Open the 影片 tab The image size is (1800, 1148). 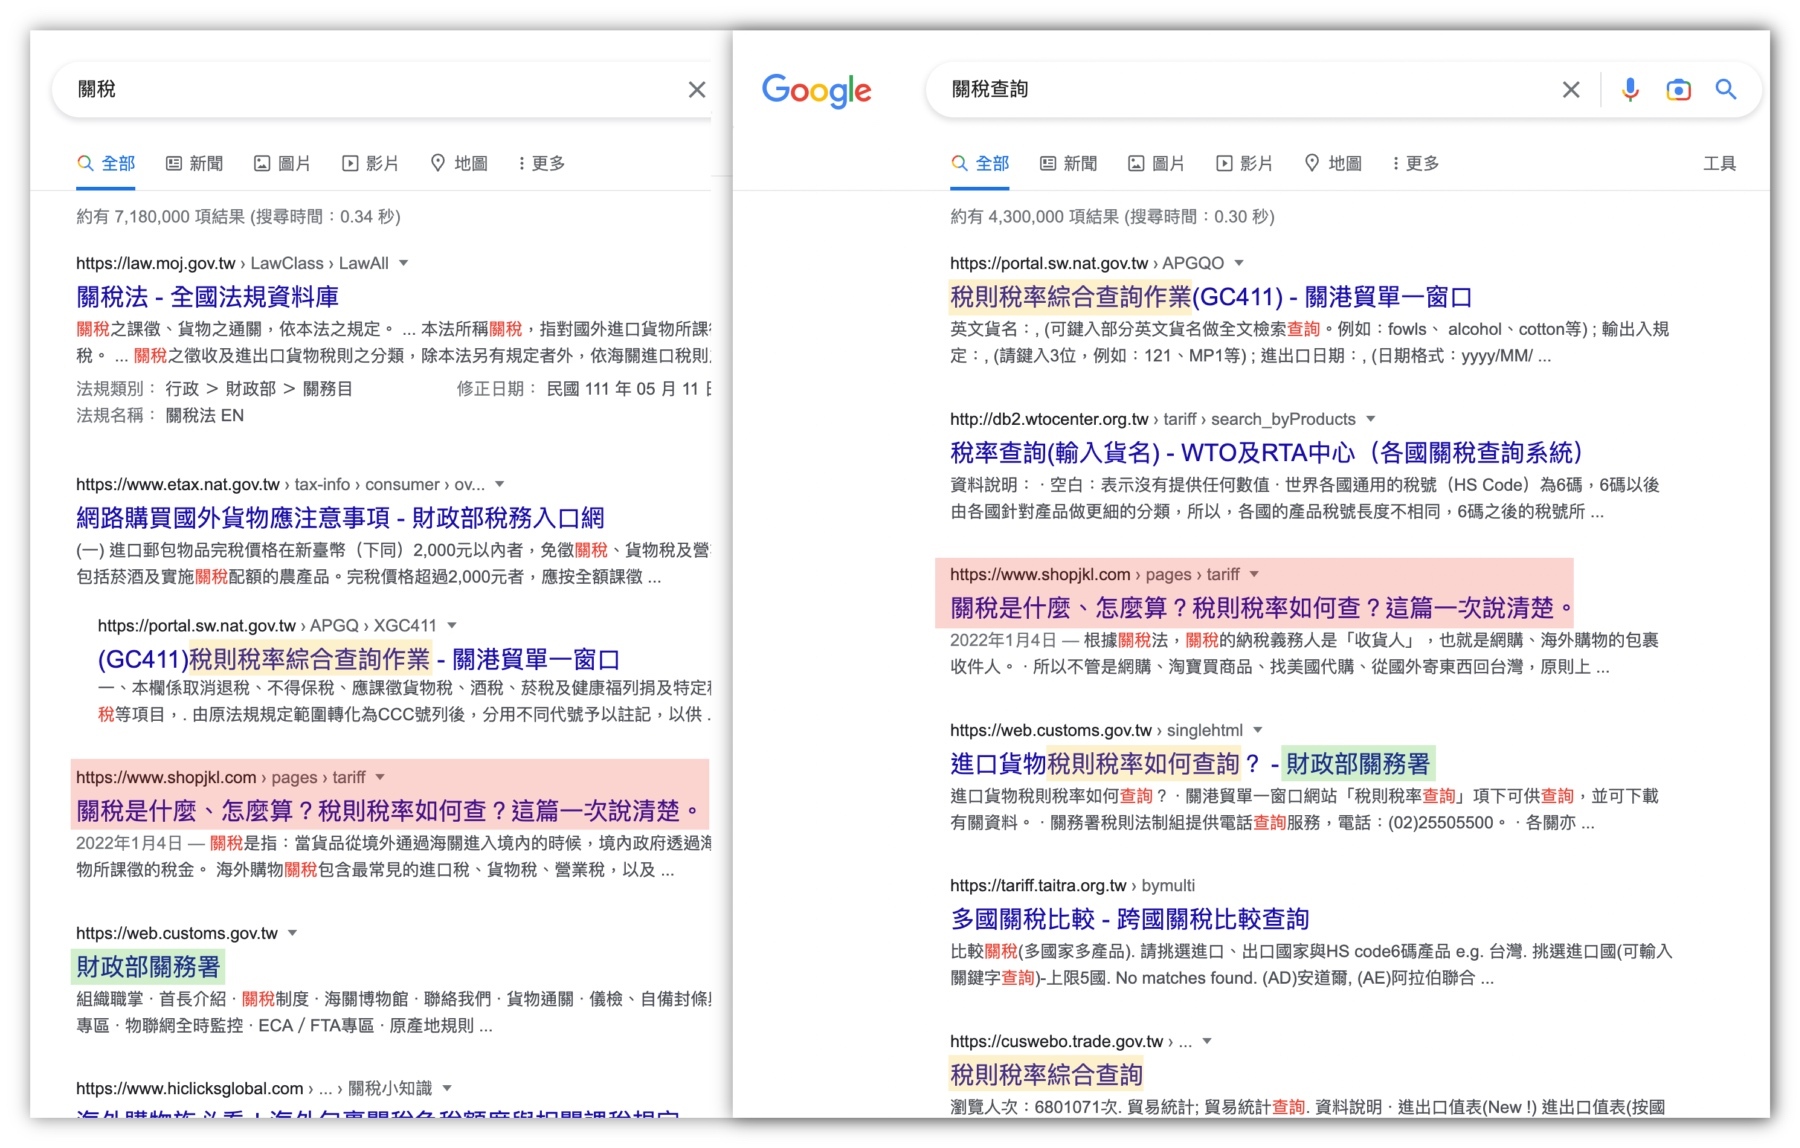click(x=1244, y=163)
